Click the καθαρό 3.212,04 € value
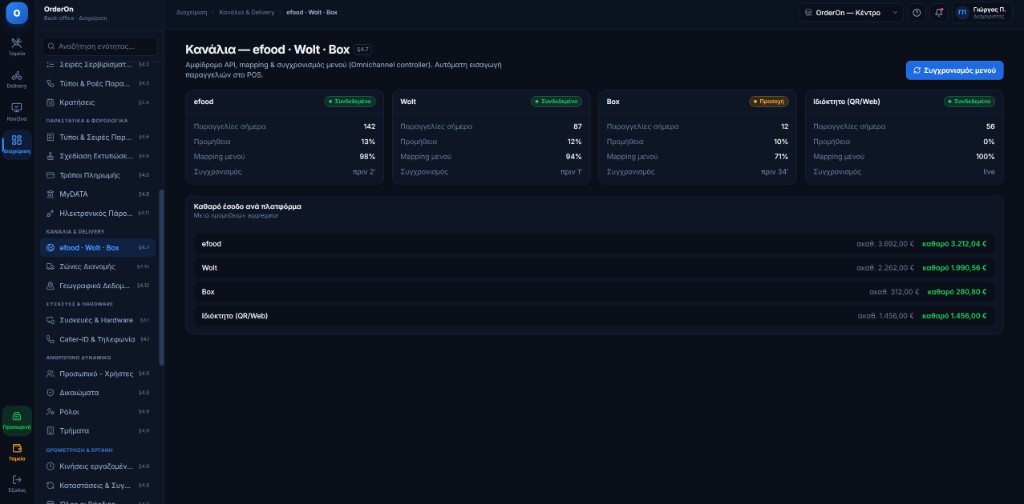The width and height of the screenshot is (1024, 504). point(954,244)
